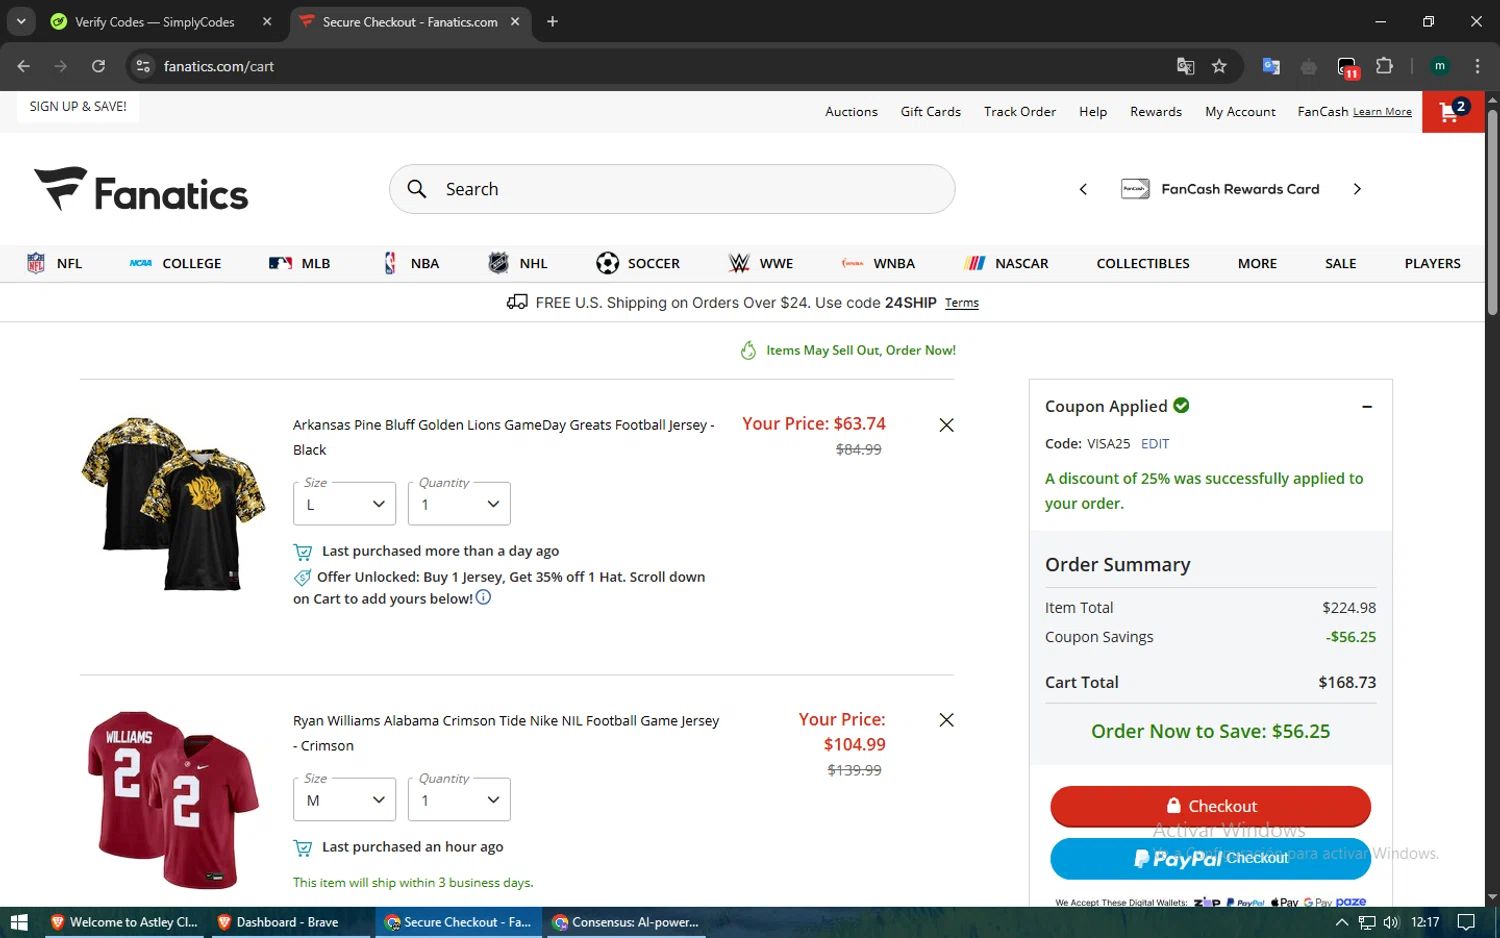Pay with PayPal Checkout button

click(x=1210, y=858)
